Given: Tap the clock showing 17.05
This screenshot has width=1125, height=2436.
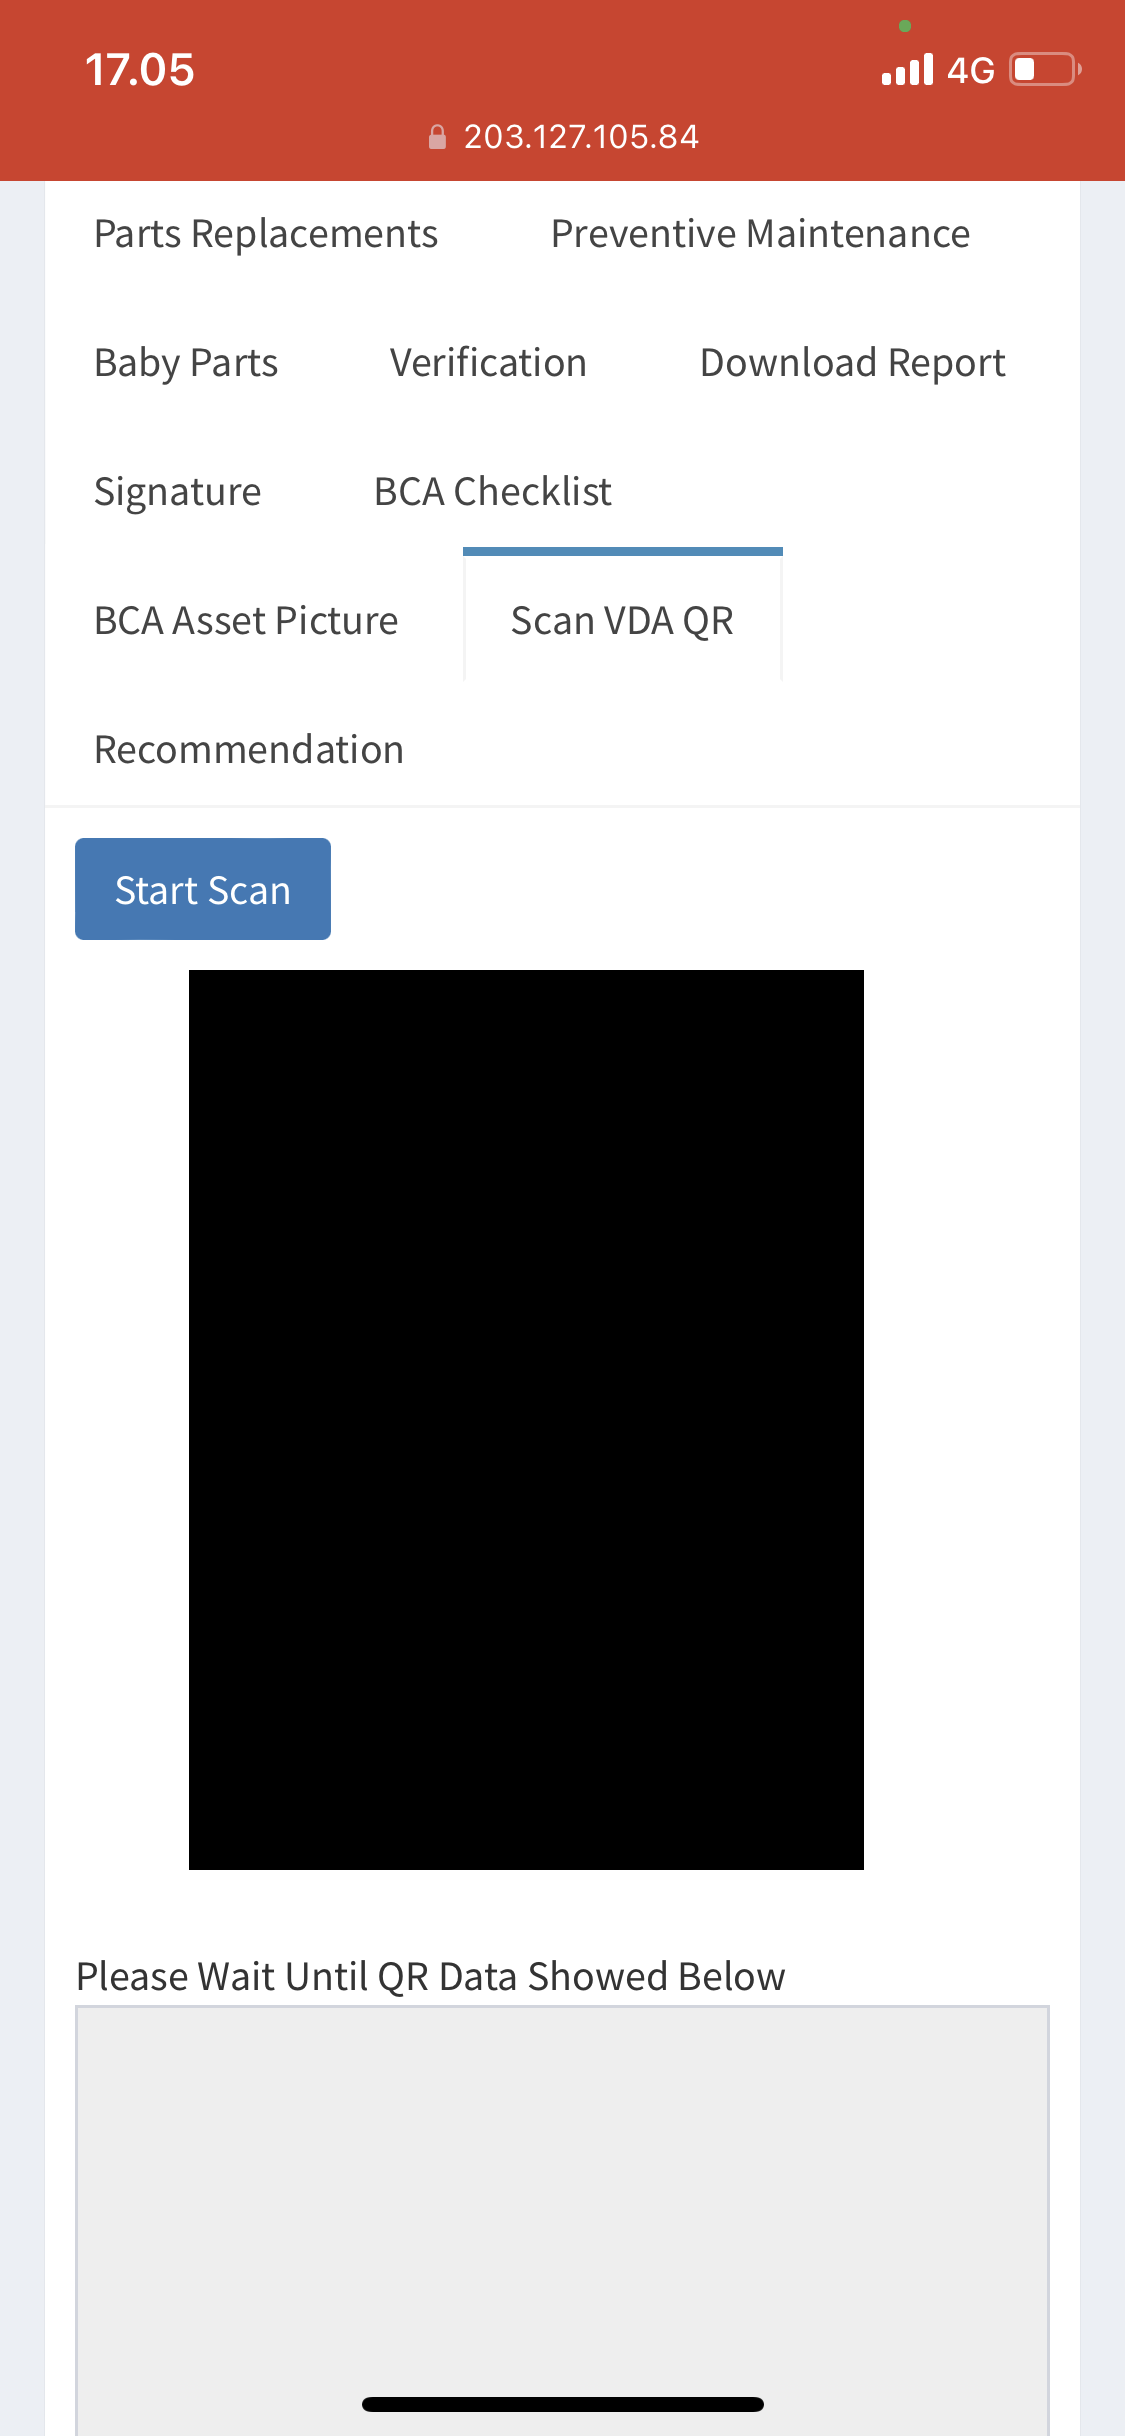Looking at the screenshot, I should [140, 70].
